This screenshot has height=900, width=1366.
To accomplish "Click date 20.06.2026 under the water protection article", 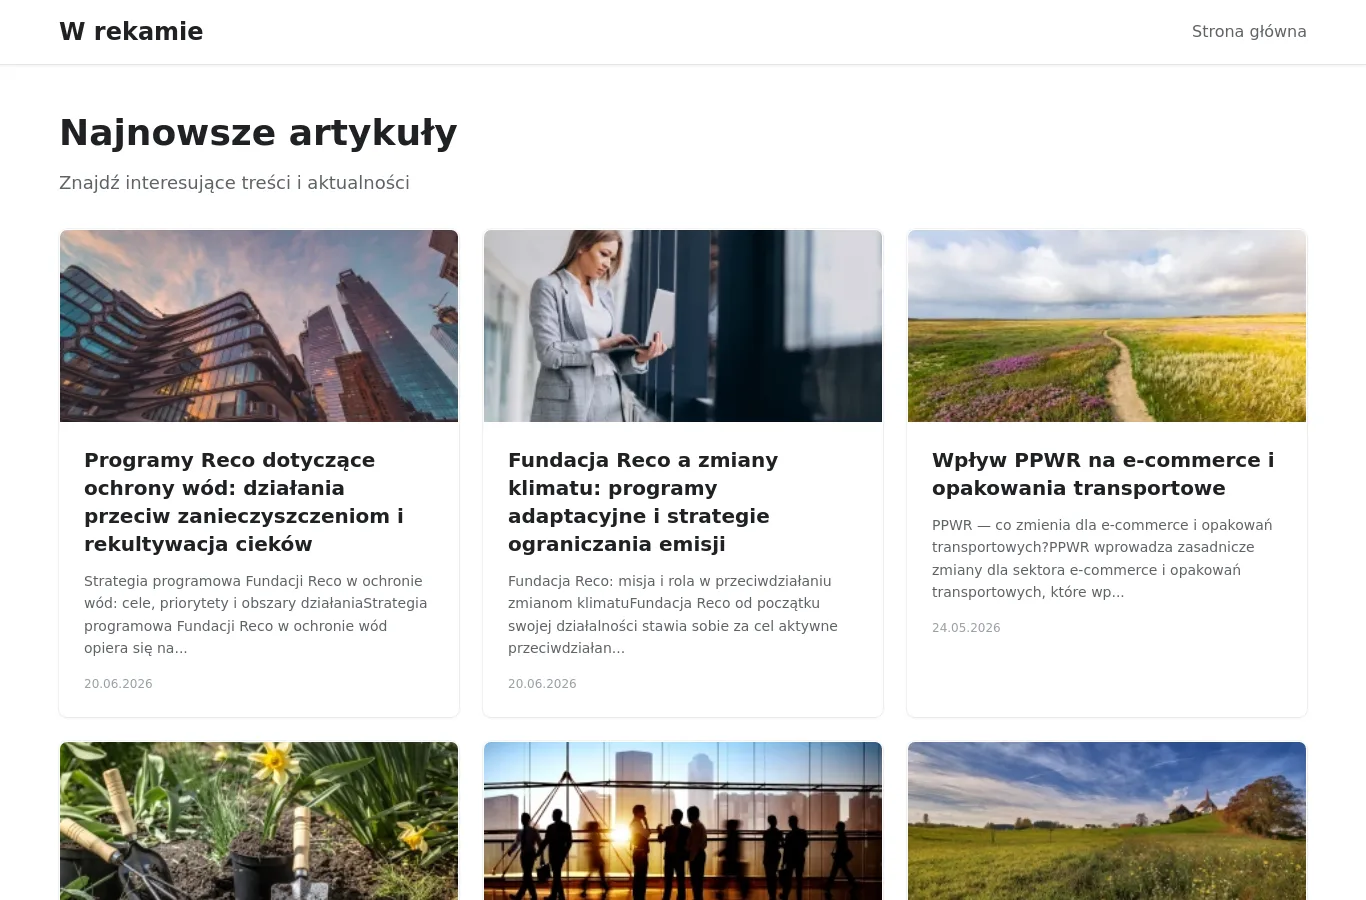I will click(x=118, y=684).
